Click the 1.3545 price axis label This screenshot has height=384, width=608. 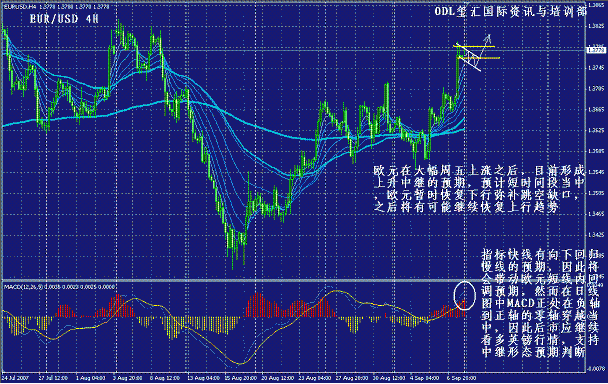[596, 172]
